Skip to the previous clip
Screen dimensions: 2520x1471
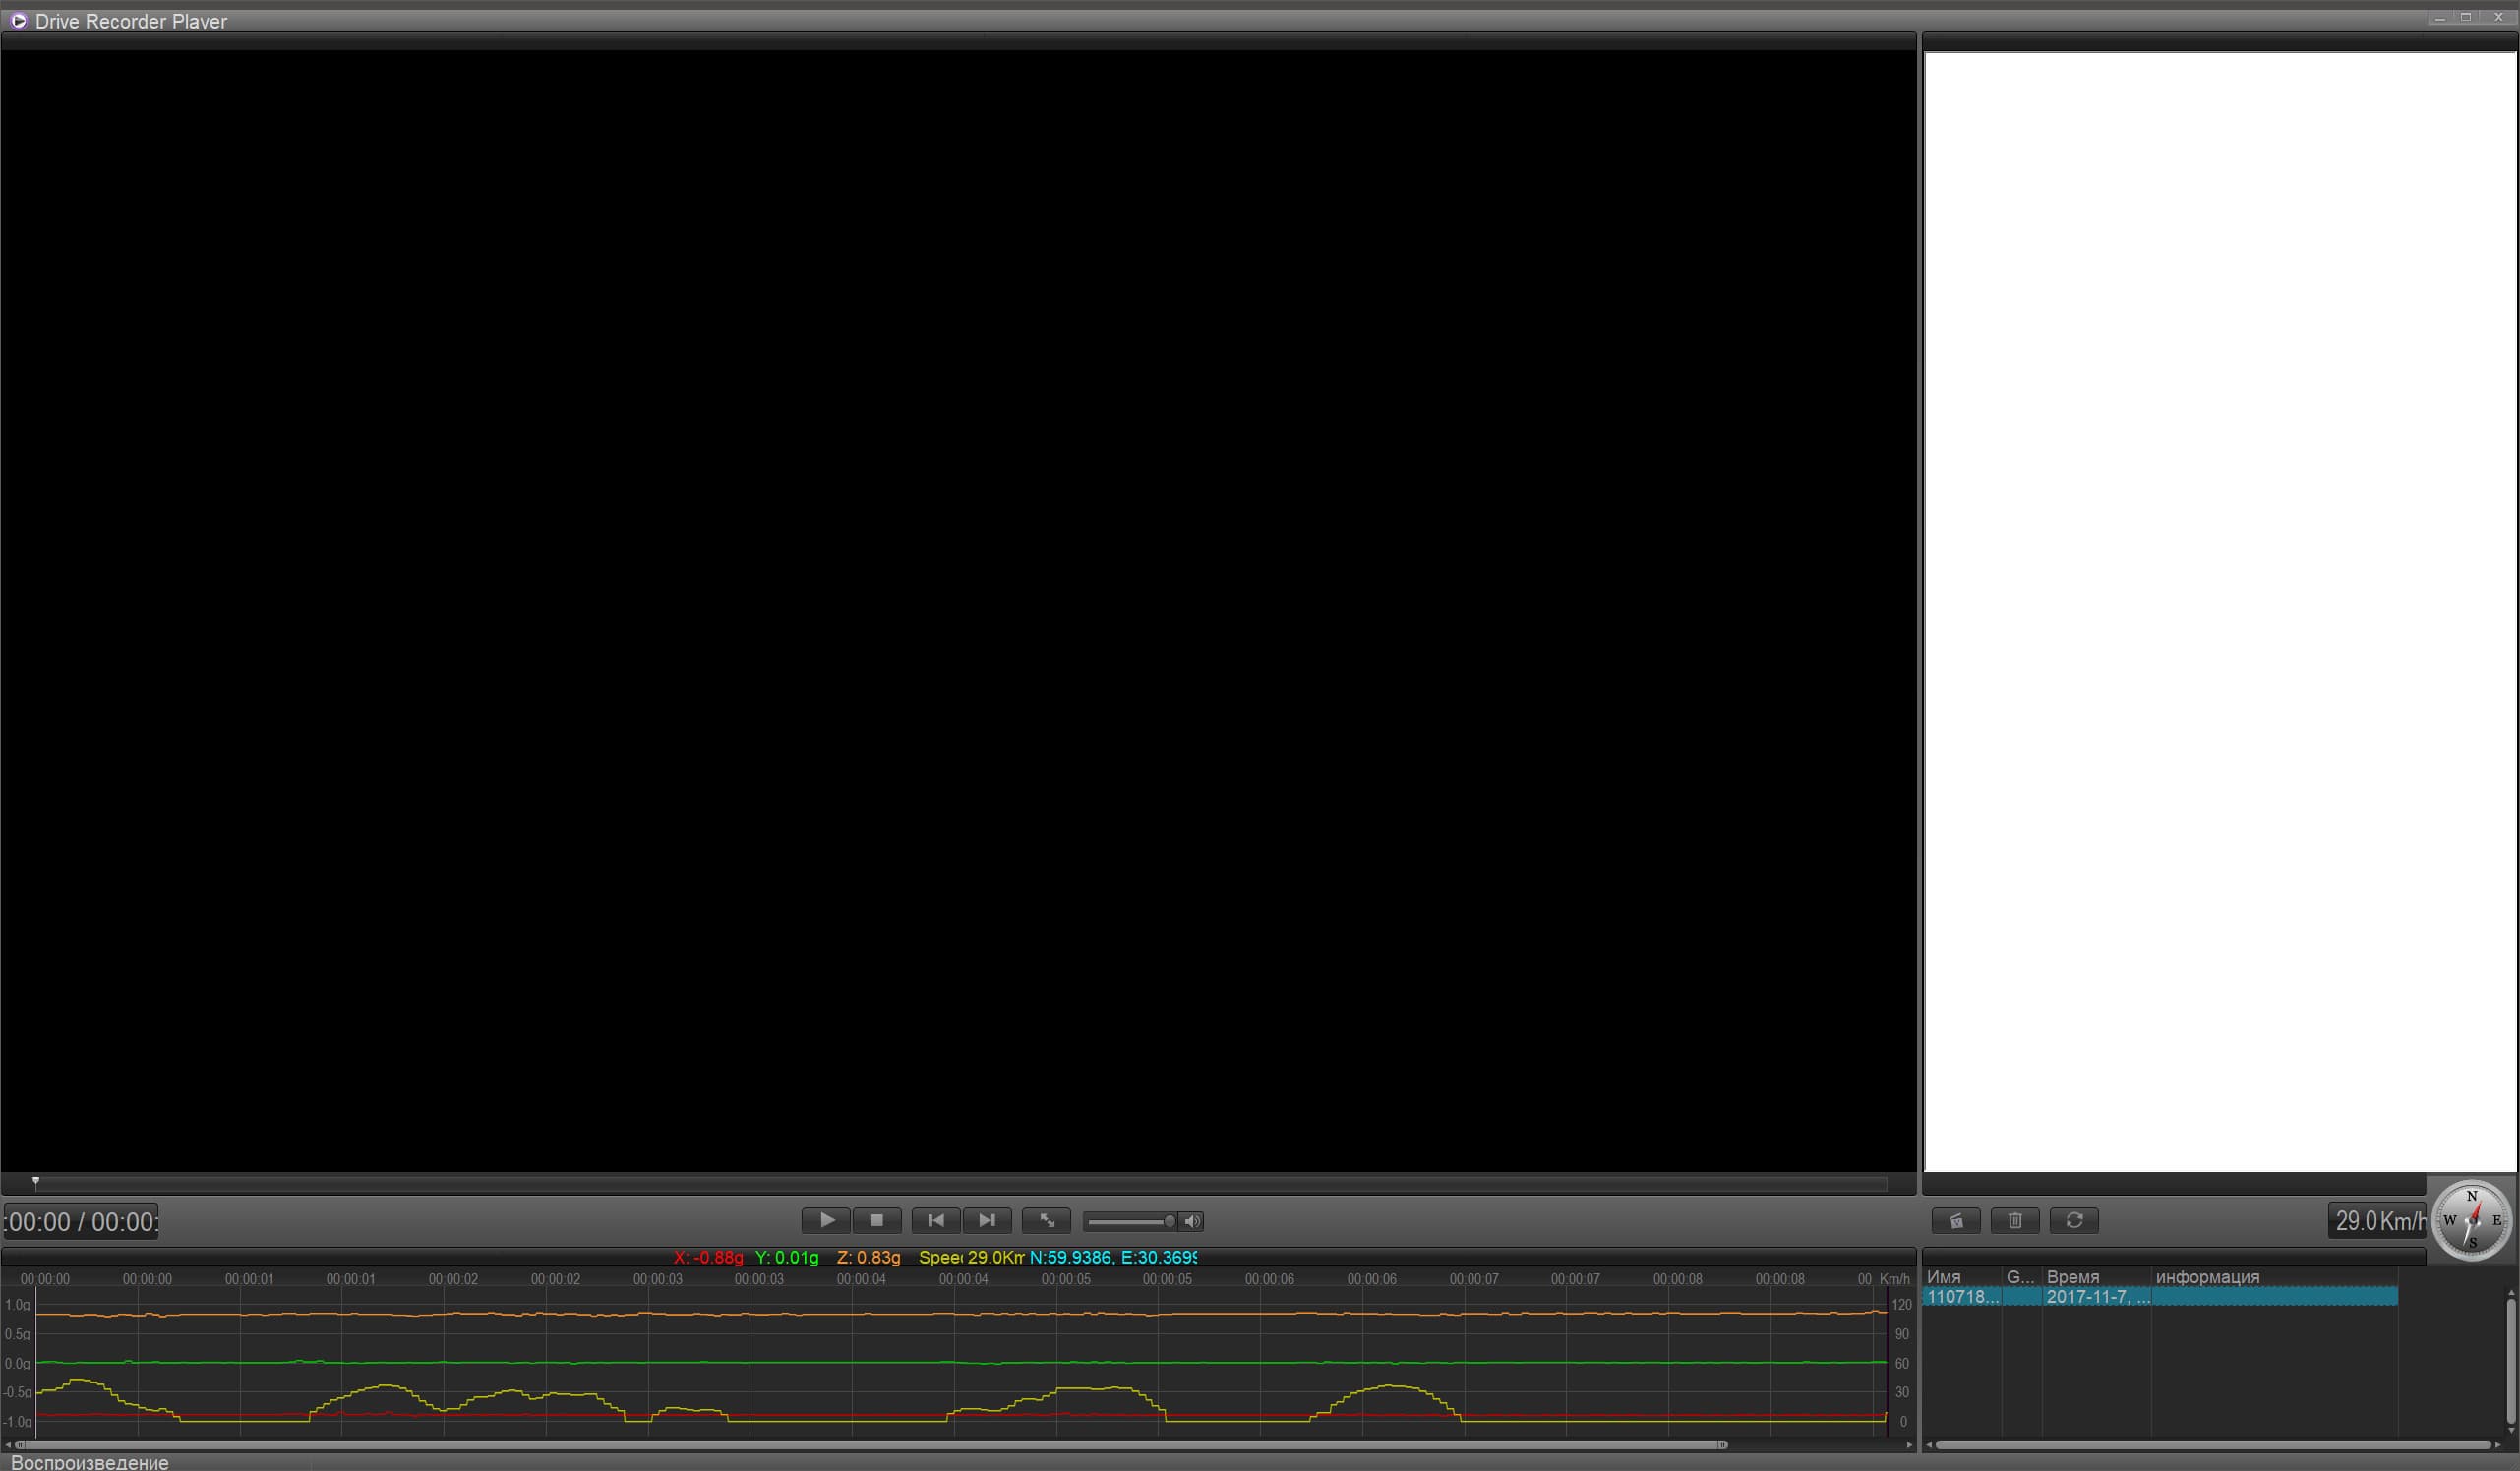pyautogui.click(x=935, y=1220)
